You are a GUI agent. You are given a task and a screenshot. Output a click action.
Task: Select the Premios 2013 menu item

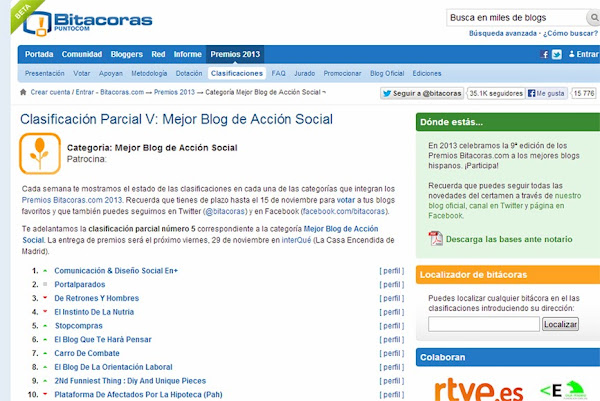(x=235, y=54)
